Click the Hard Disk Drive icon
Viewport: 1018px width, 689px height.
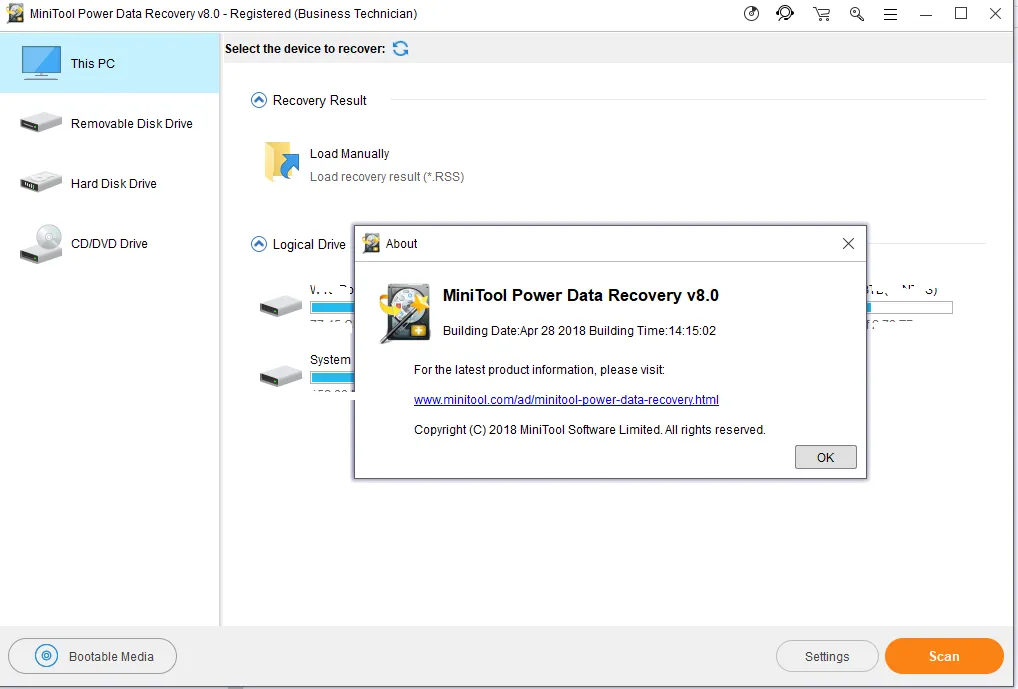point(41,182)
